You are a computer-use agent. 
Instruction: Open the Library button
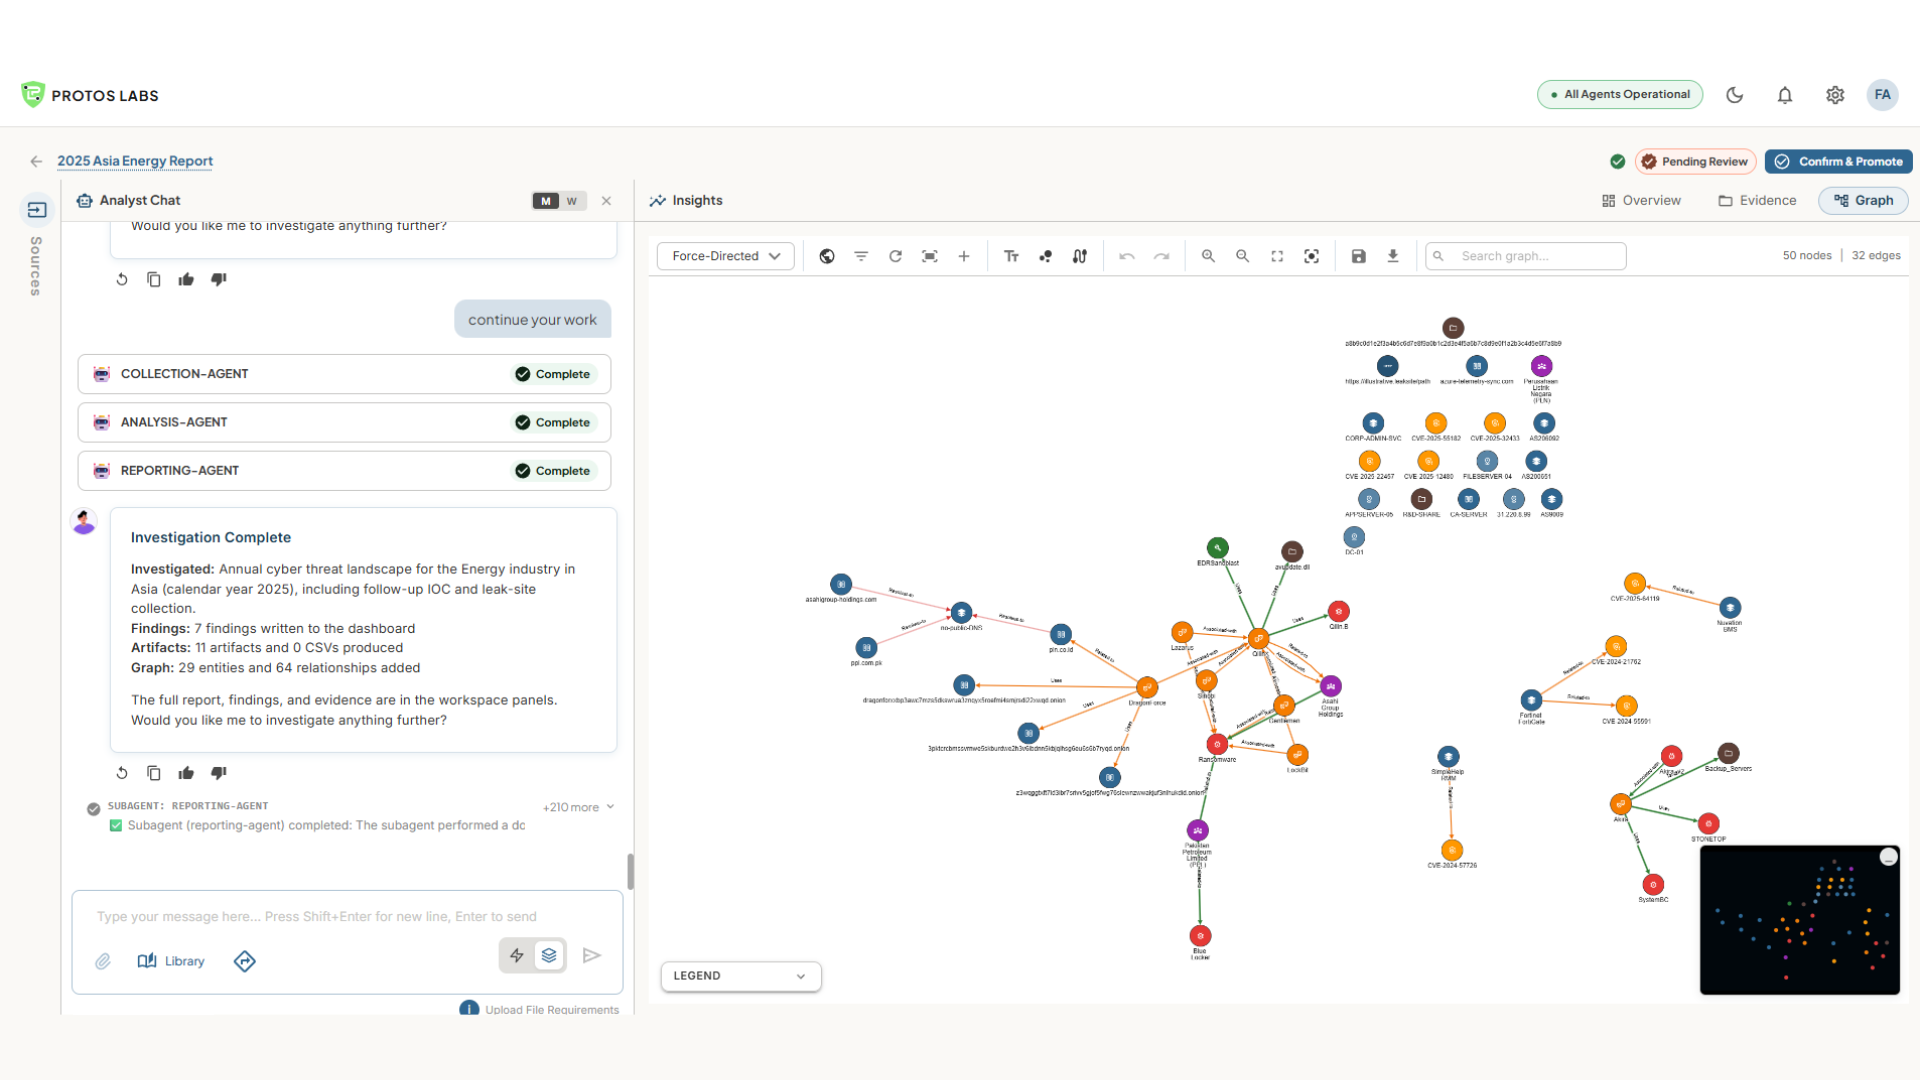click(171, 961)
